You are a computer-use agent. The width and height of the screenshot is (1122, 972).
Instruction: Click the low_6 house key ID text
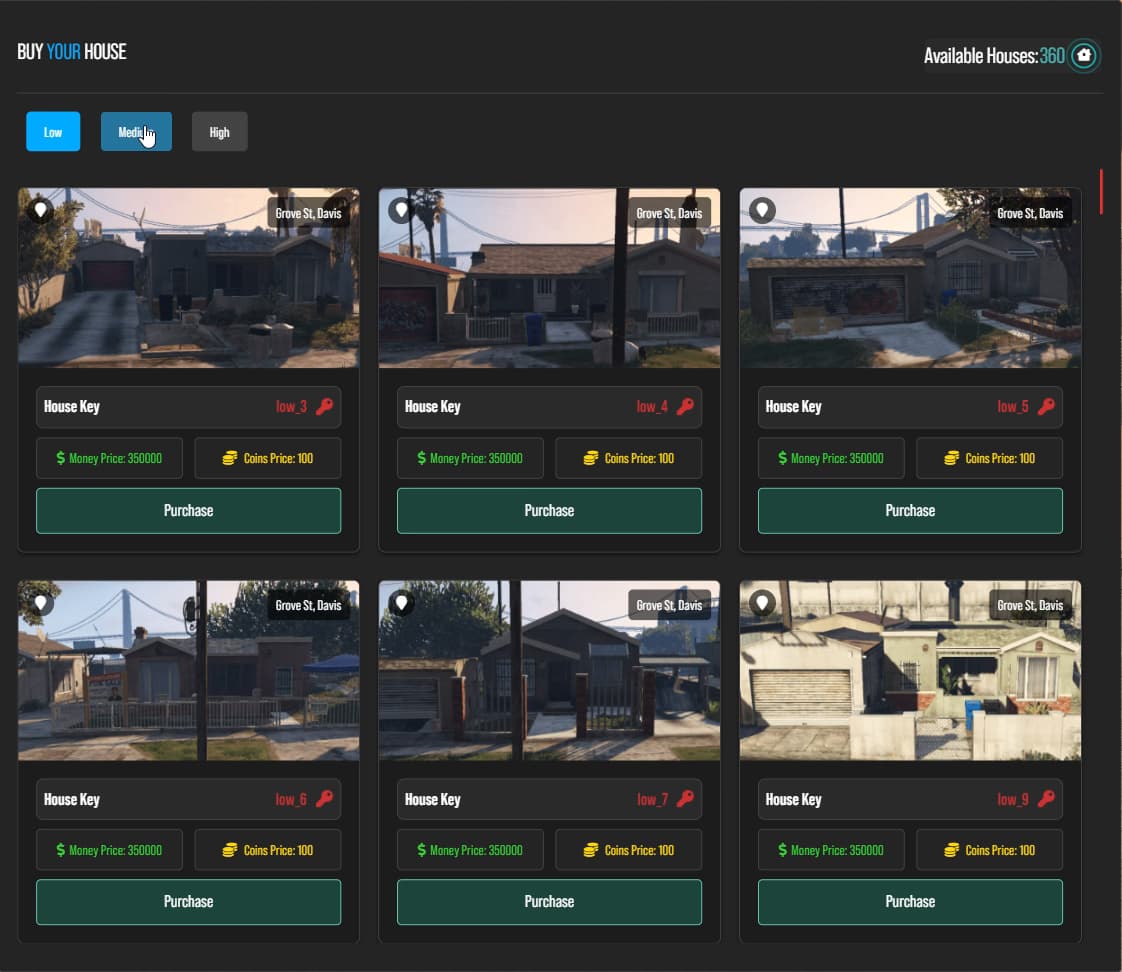coord(291,799)
